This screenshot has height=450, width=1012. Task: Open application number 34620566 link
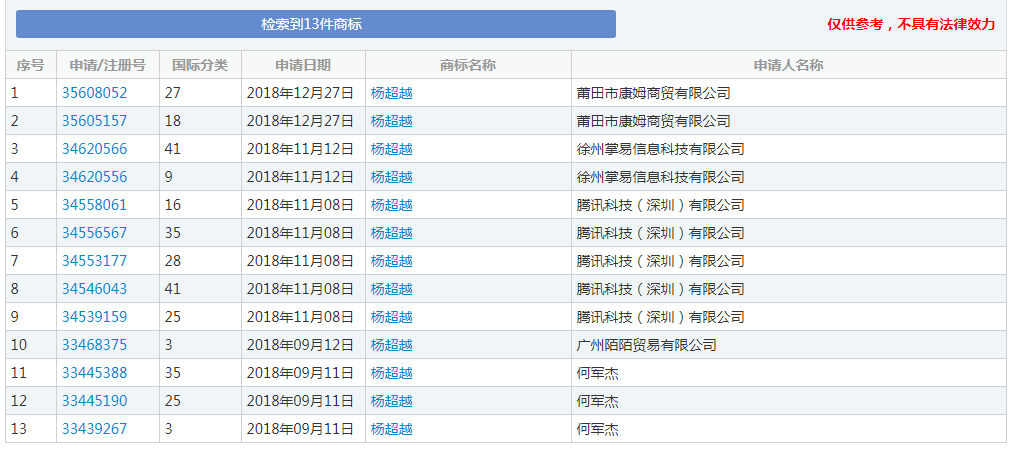pos(95,149)
